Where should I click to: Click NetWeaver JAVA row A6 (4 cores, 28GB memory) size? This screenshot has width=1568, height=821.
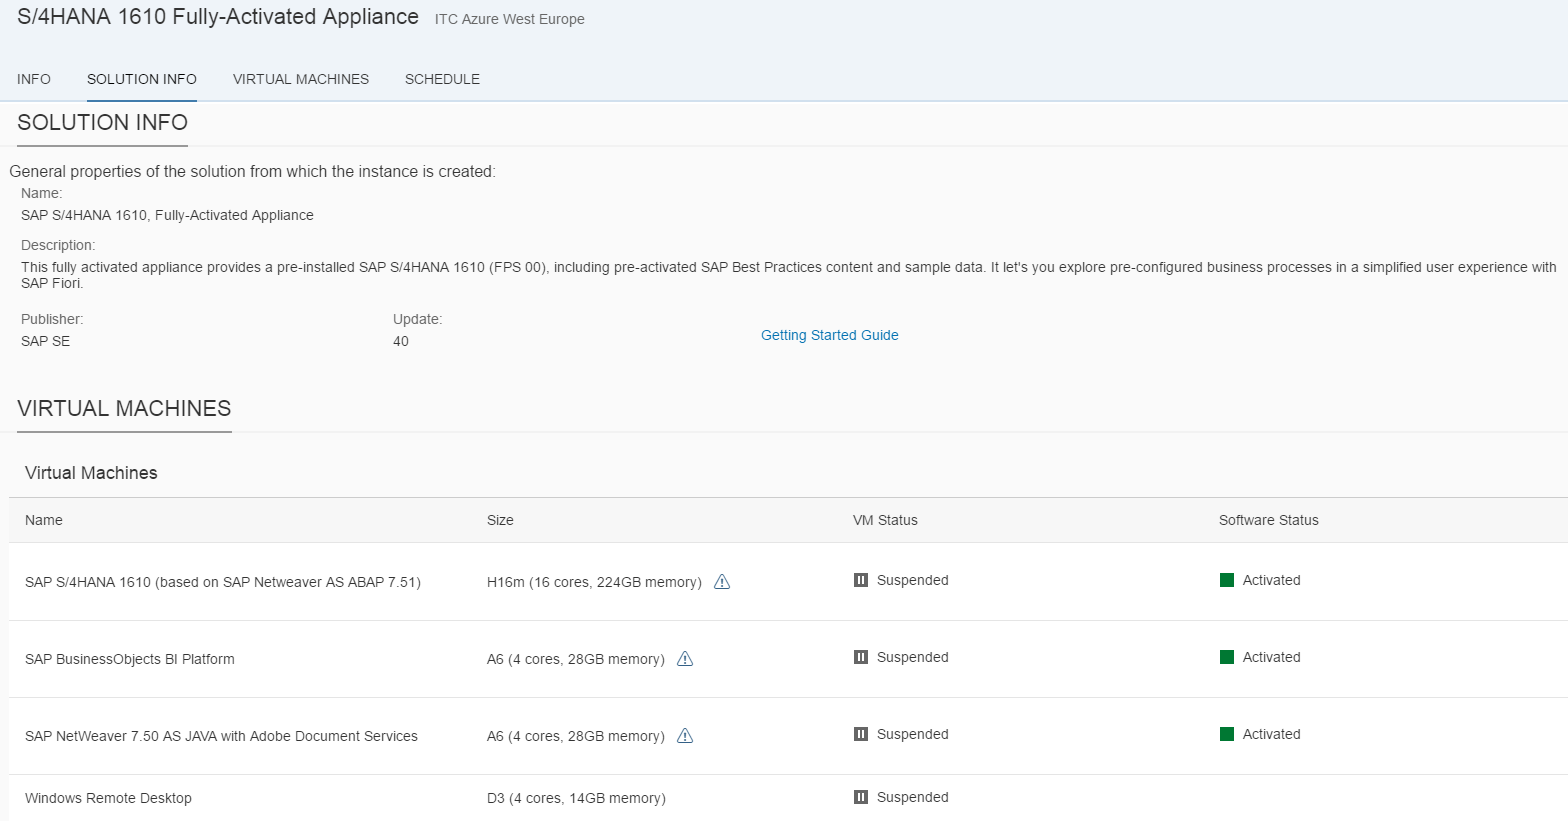pos(576,736)
